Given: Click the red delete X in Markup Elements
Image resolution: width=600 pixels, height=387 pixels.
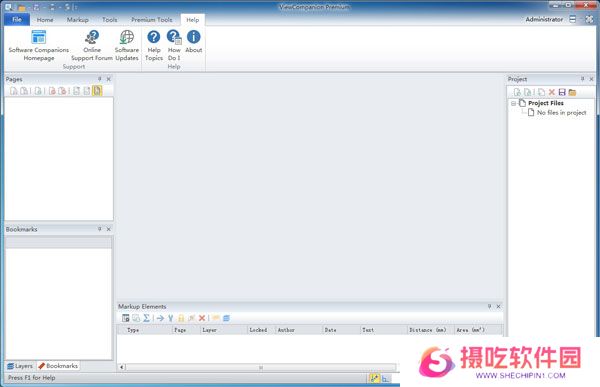Looking at the screenshot, I should click(202, 318).
